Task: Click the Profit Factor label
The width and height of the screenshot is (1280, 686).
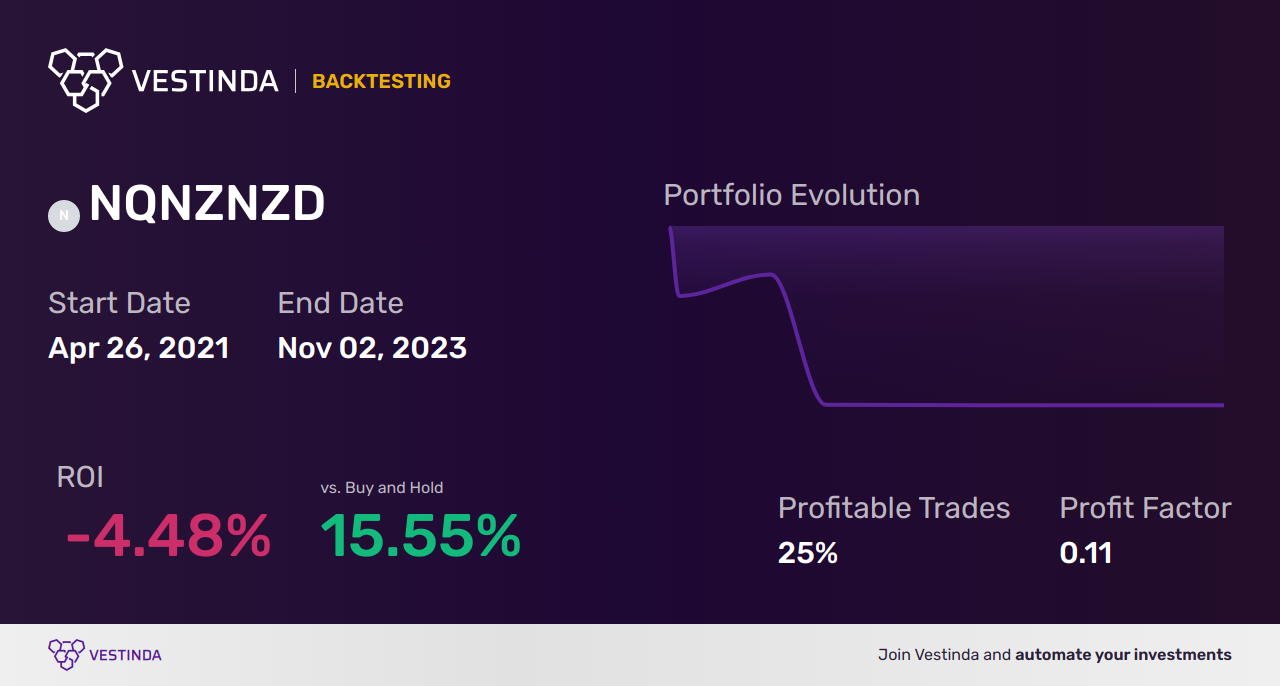Action: (1145, 508)
